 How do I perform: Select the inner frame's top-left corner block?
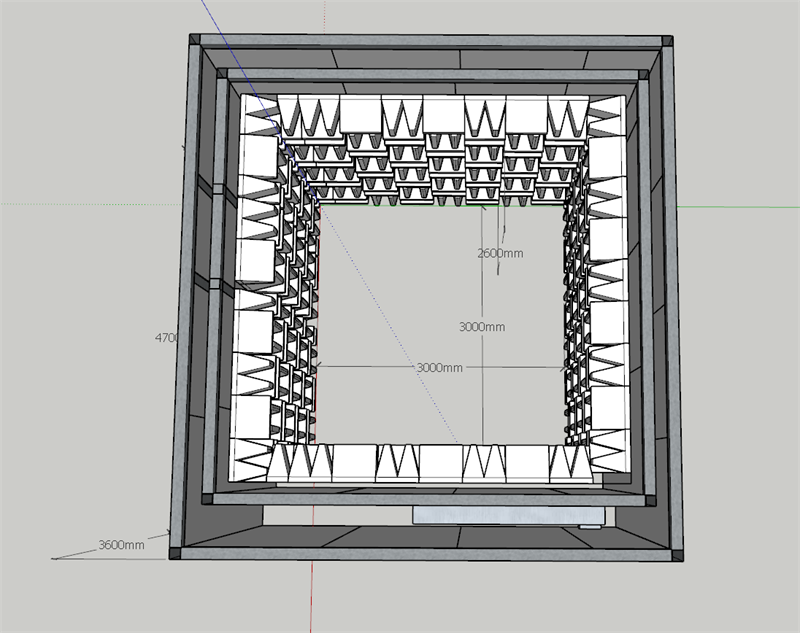click(222, 73)
